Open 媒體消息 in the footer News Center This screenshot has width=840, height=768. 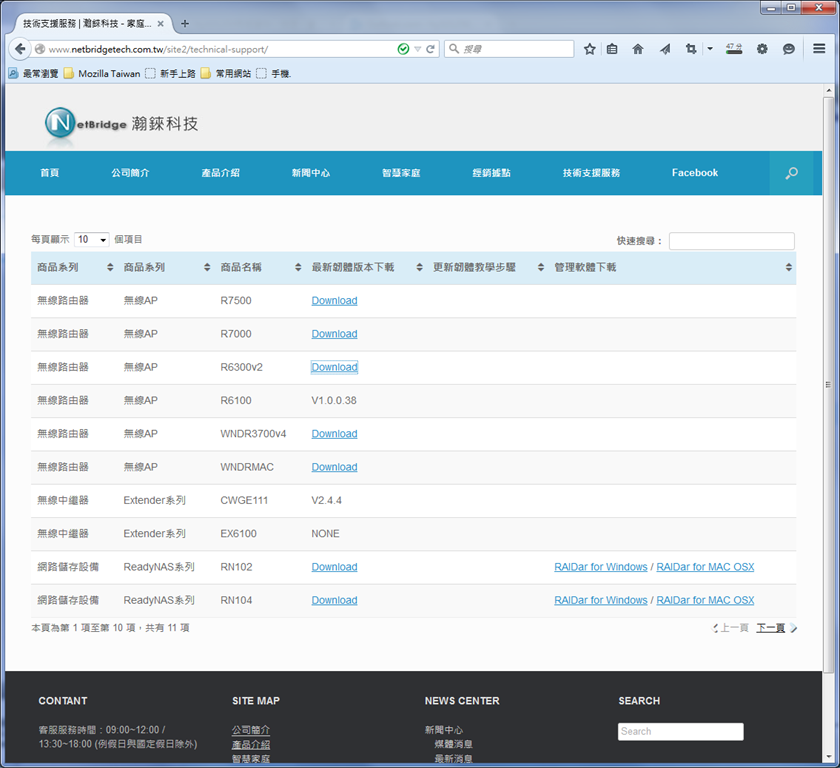point(453,744)
